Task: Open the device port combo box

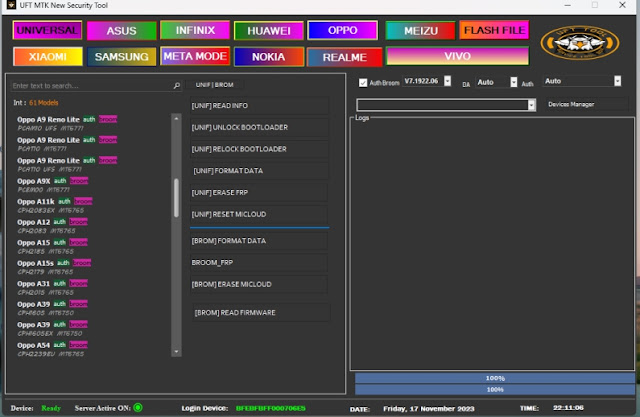Action: coord(446,105)
